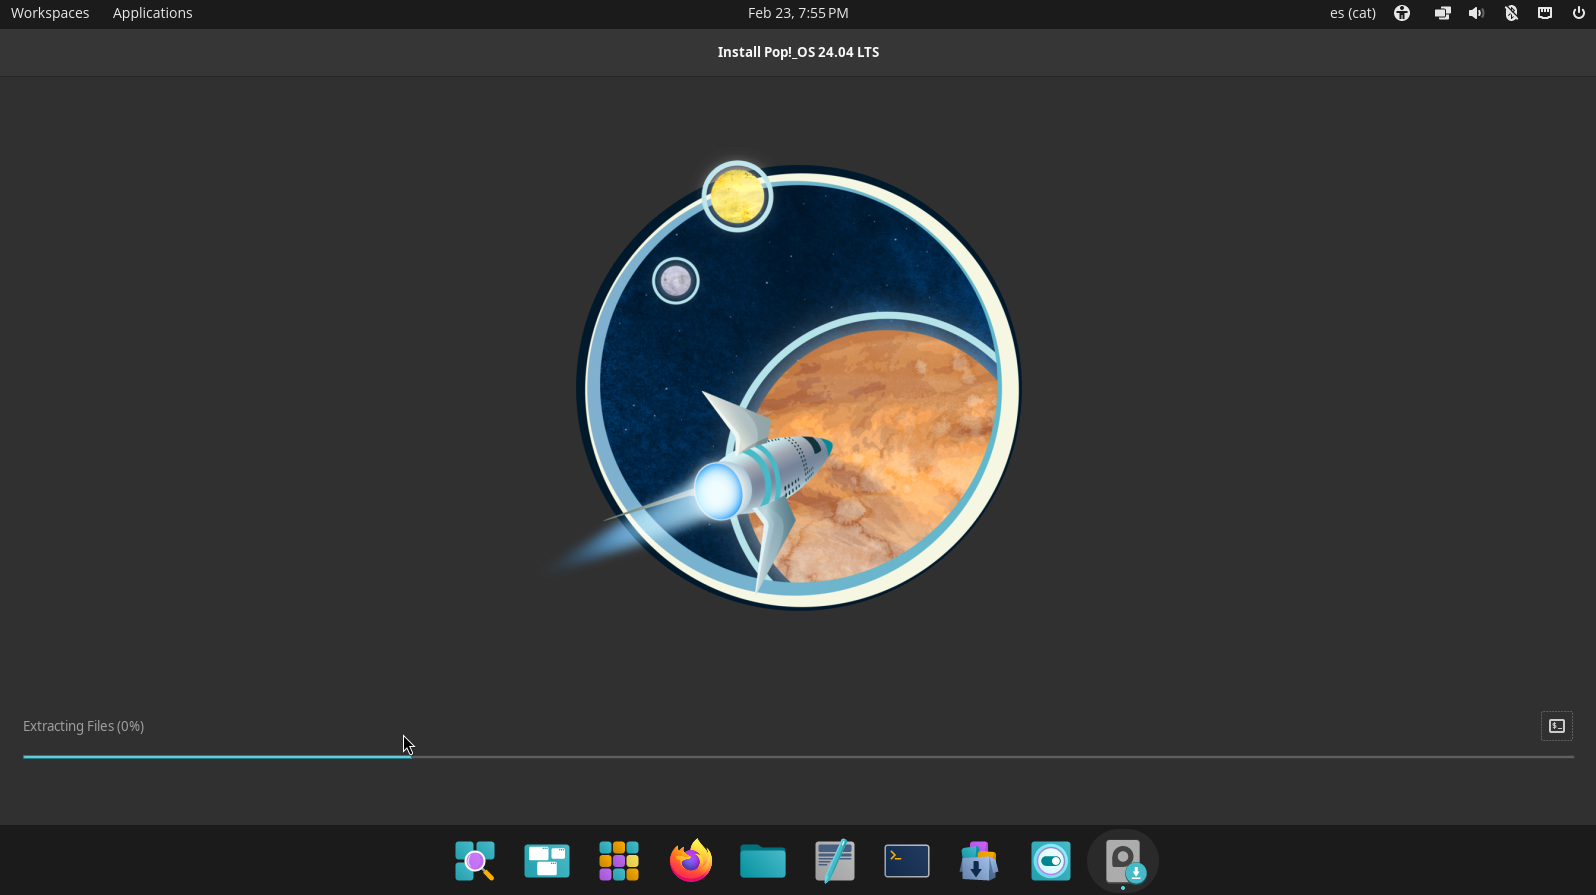
Task: Open the applications grid in dock
Action: (619, 860)
